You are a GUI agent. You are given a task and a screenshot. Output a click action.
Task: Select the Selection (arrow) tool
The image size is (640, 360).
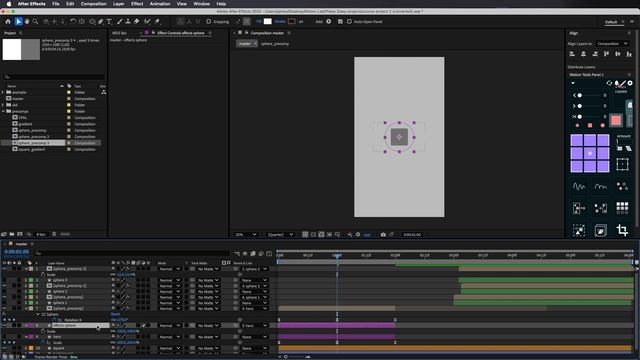pos(18,21)
